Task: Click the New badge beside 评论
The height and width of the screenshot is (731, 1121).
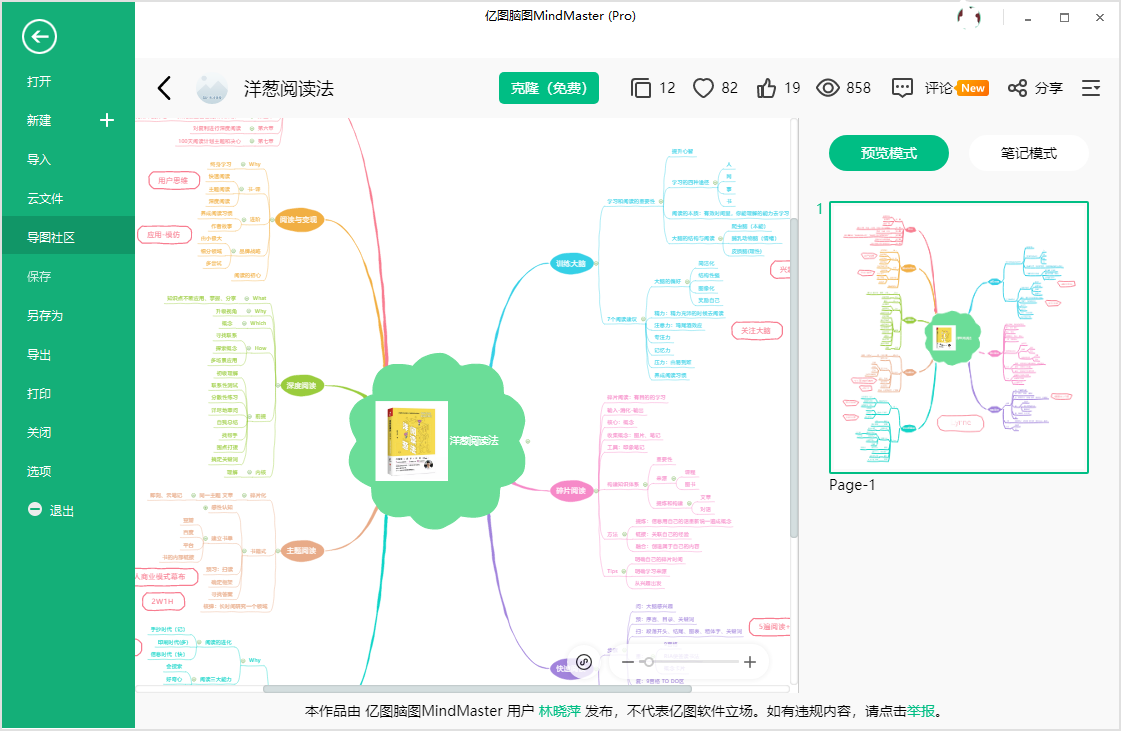Action: coord(972,88)
